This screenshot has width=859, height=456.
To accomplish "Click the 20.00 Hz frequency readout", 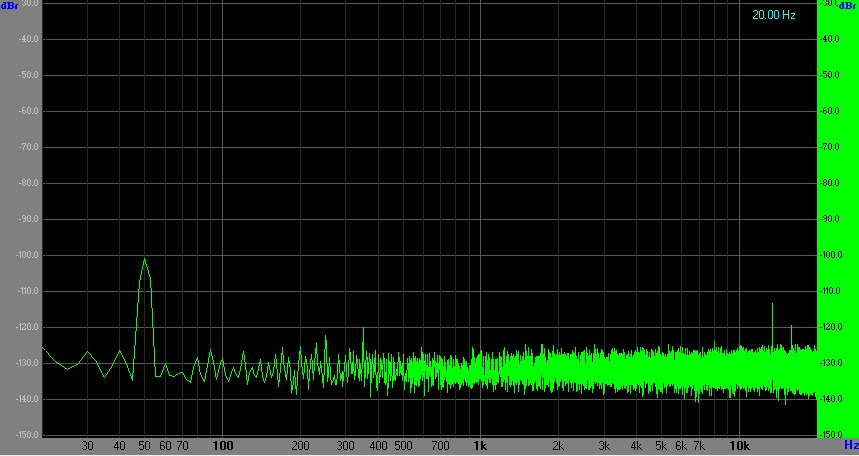I will point(773,15).
